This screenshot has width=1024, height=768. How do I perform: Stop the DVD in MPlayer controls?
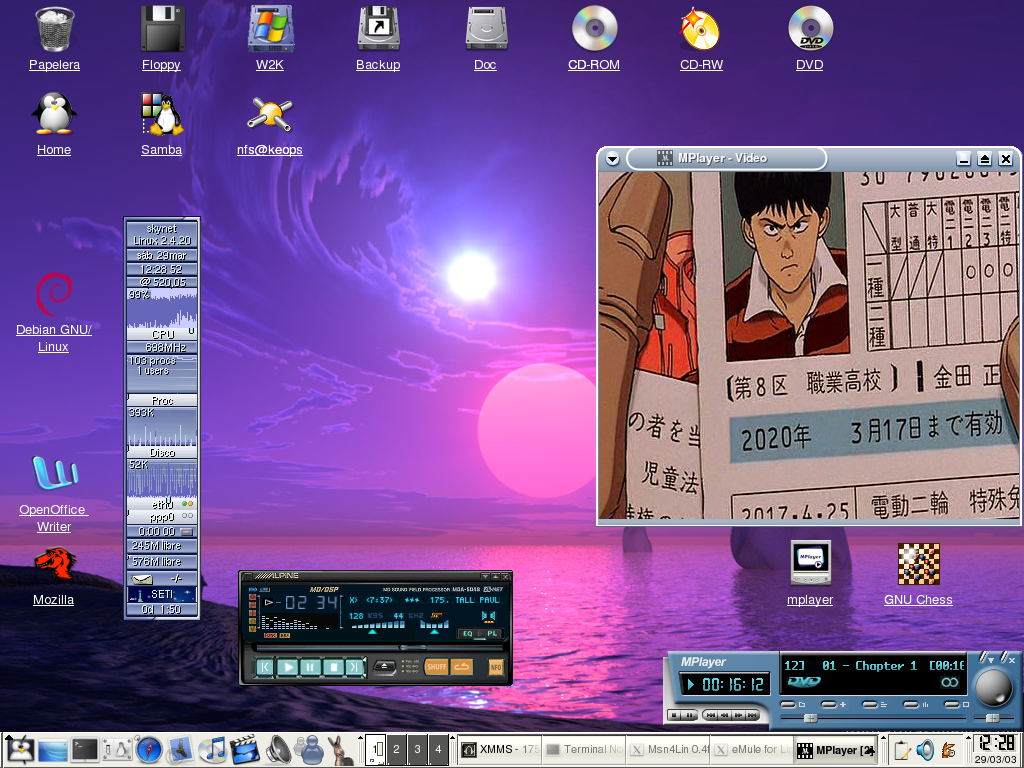tap(674, 715)
